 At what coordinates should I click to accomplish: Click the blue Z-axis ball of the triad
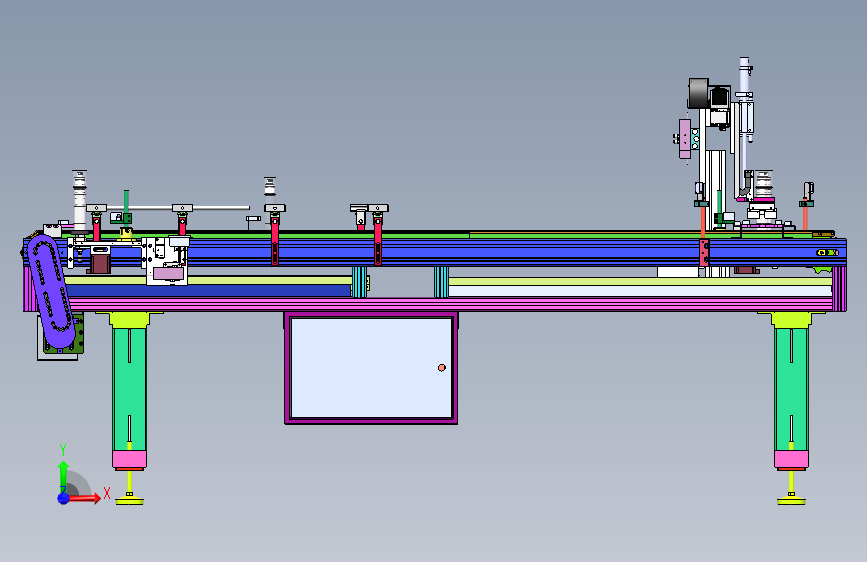64,498
